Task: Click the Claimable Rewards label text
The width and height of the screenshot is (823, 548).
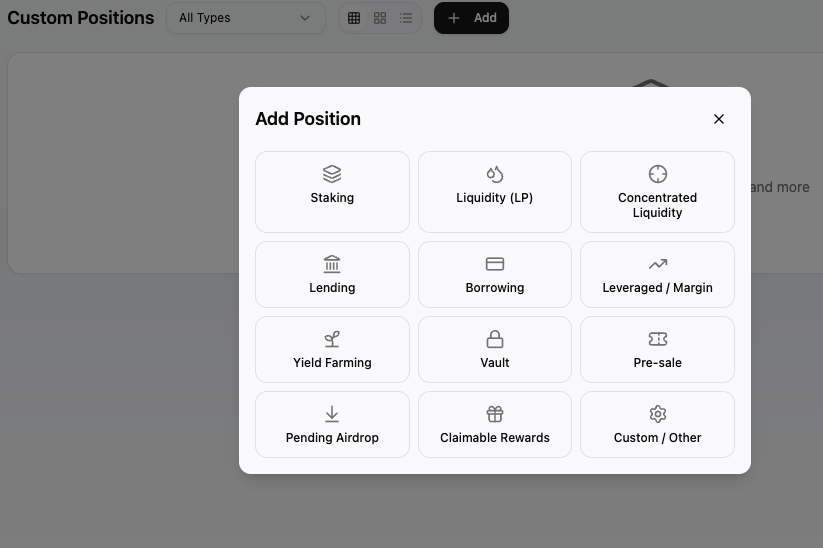Action: coord(495,438)
